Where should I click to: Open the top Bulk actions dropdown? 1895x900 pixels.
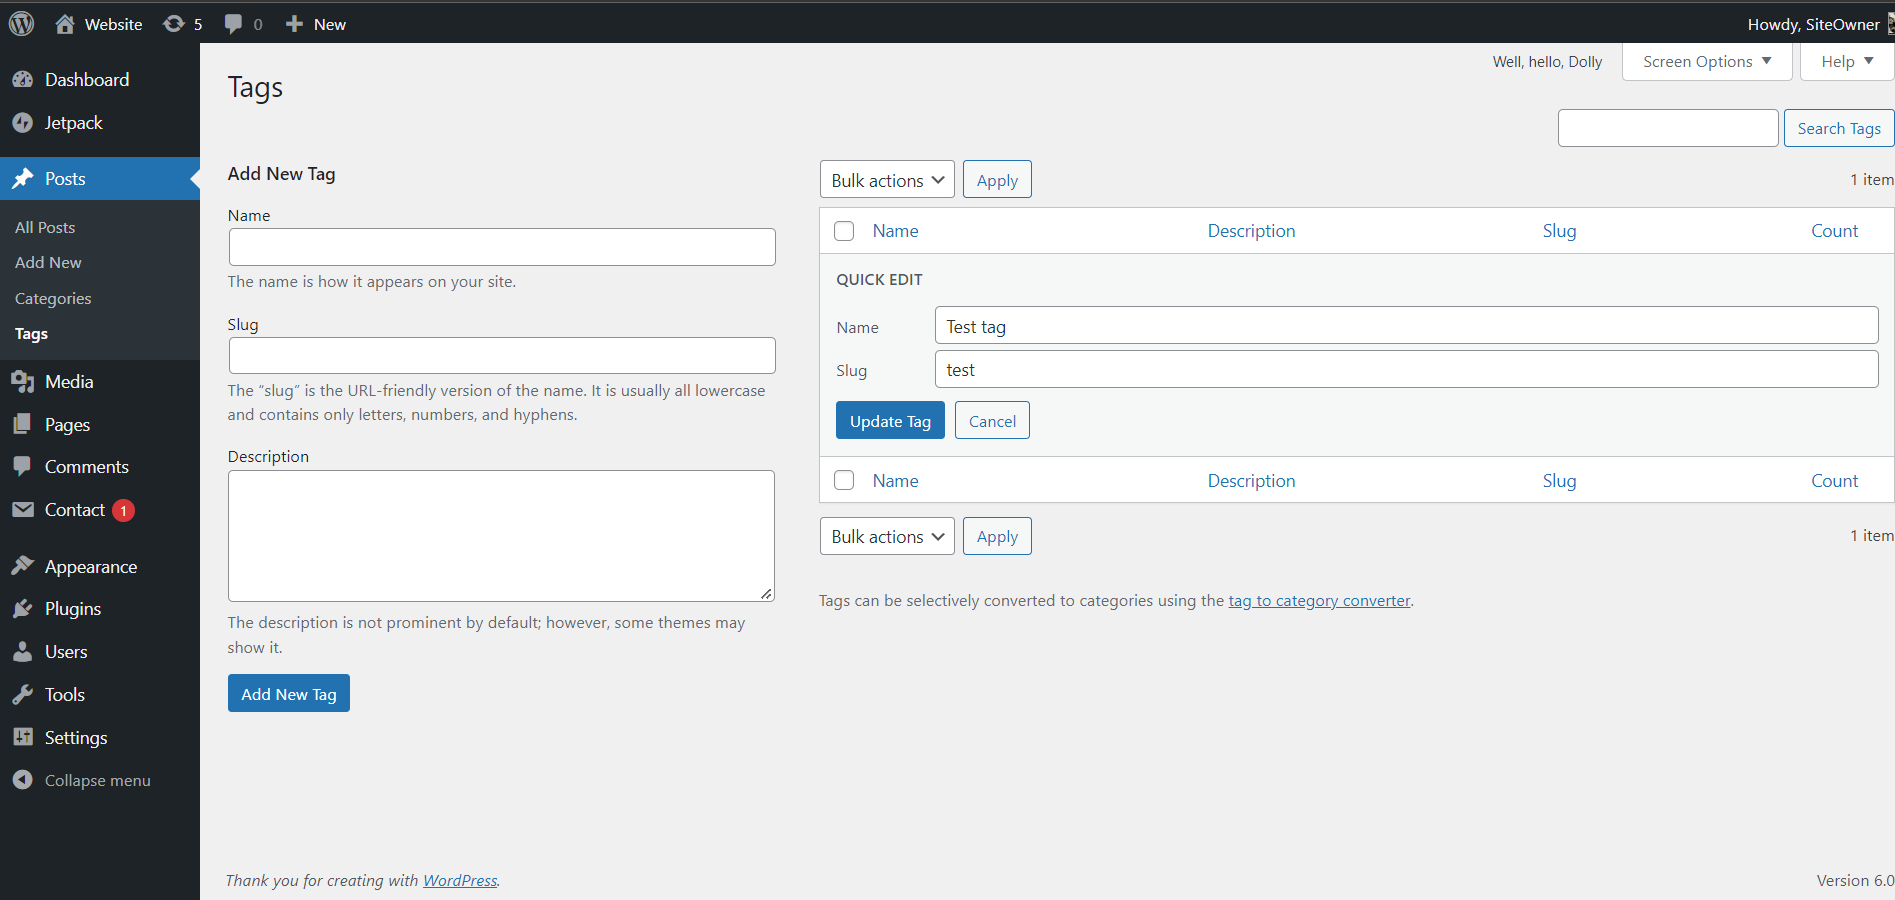(x=886, y=179)
